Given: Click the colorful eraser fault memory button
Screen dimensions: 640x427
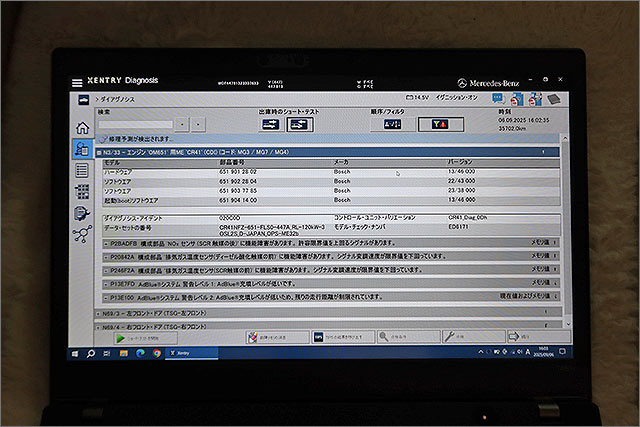Looking at the screenshot, I should (x=278, y=337).
